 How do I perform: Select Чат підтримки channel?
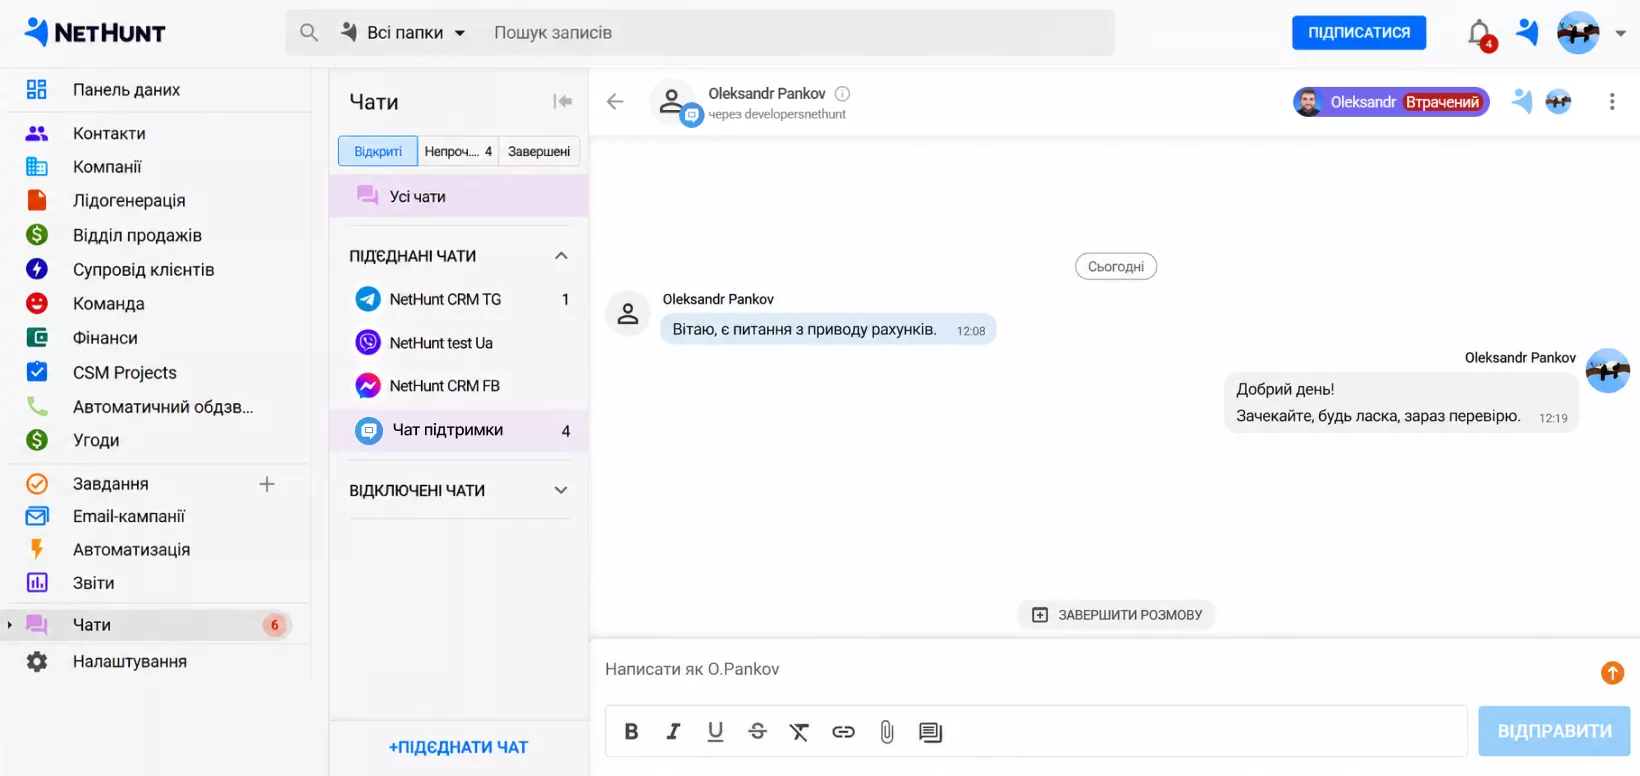tap(459, 430)
